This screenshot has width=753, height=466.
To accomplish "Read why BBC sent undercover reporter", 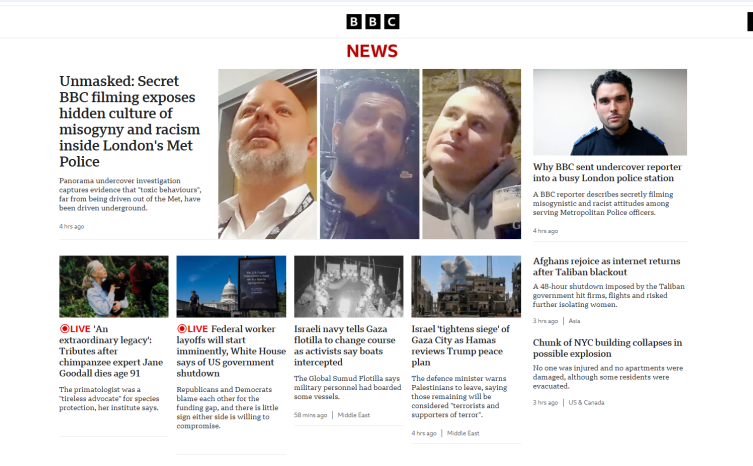I will [607, 172].
